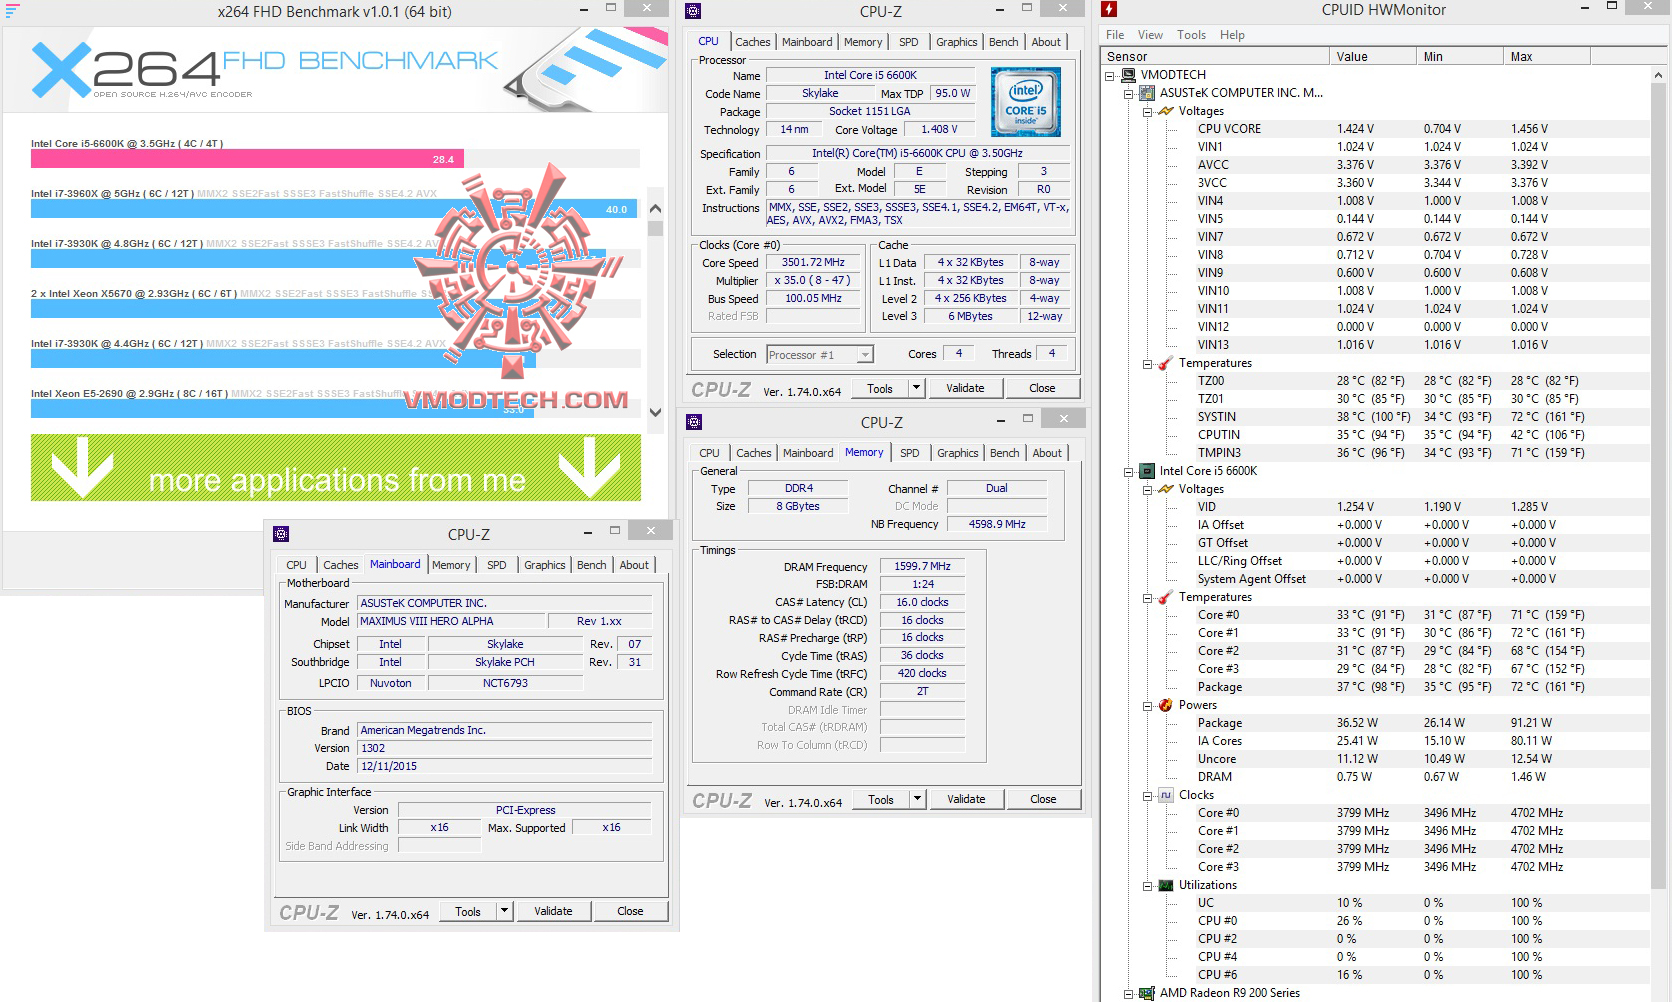Collapse the Utilizations group in HWMonitor
1672x1002 pixels.
1147,886
